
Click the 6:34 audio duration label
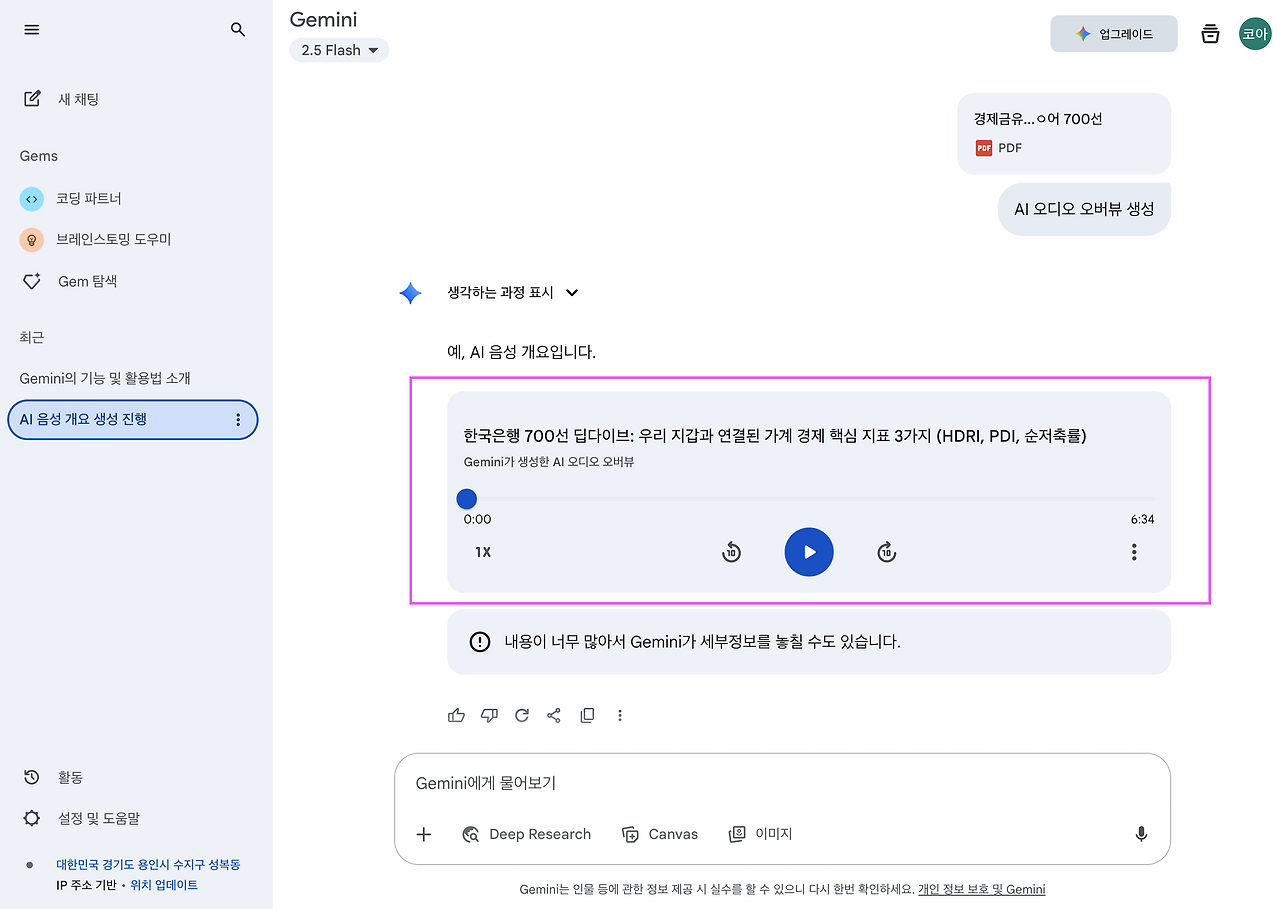pos(1142,519)
